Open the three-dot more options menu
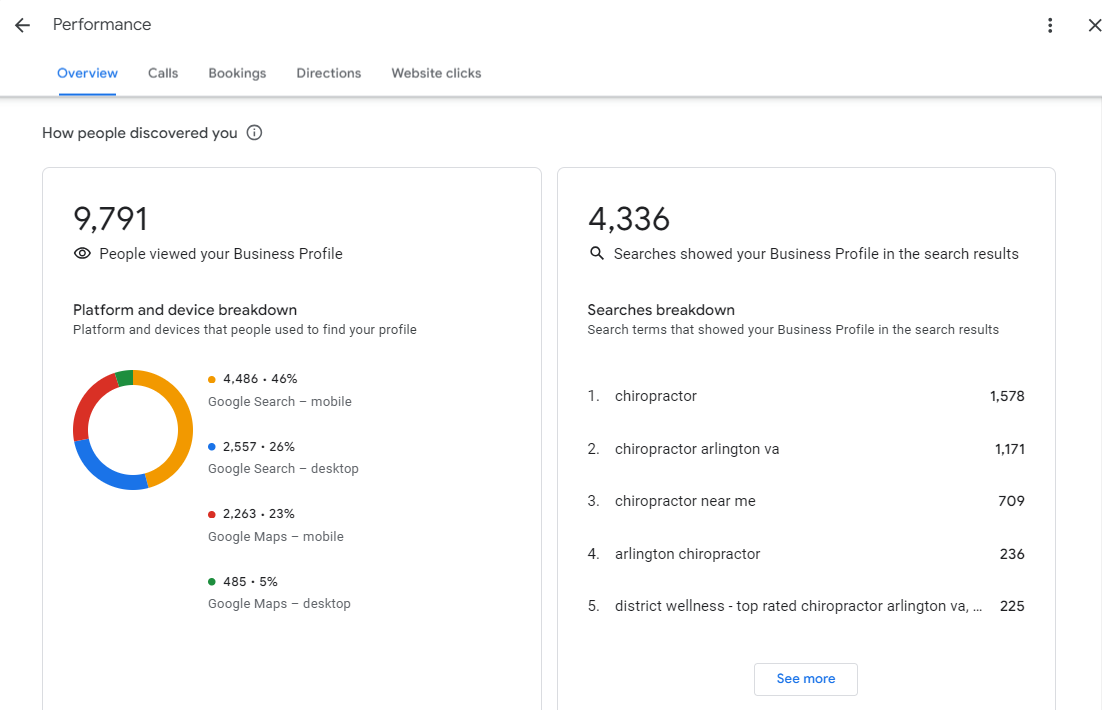 pos(1049,25)
